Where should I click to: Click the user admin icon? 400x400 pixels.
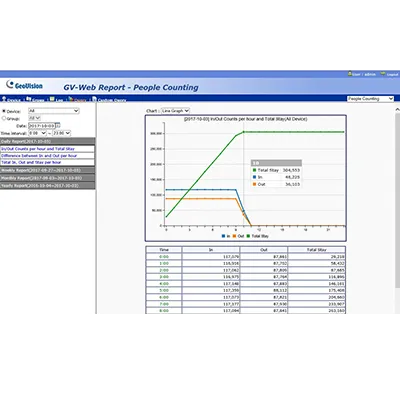coord(350,74)
